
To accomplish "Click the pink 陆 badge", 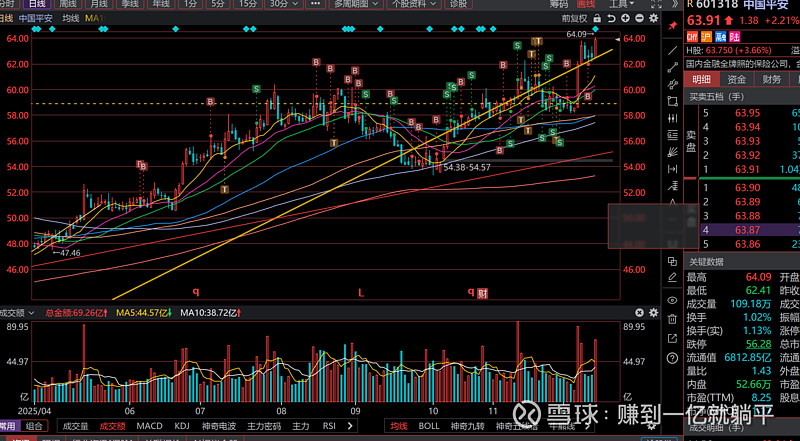I will pyautogui.click(x=735, y=37).
